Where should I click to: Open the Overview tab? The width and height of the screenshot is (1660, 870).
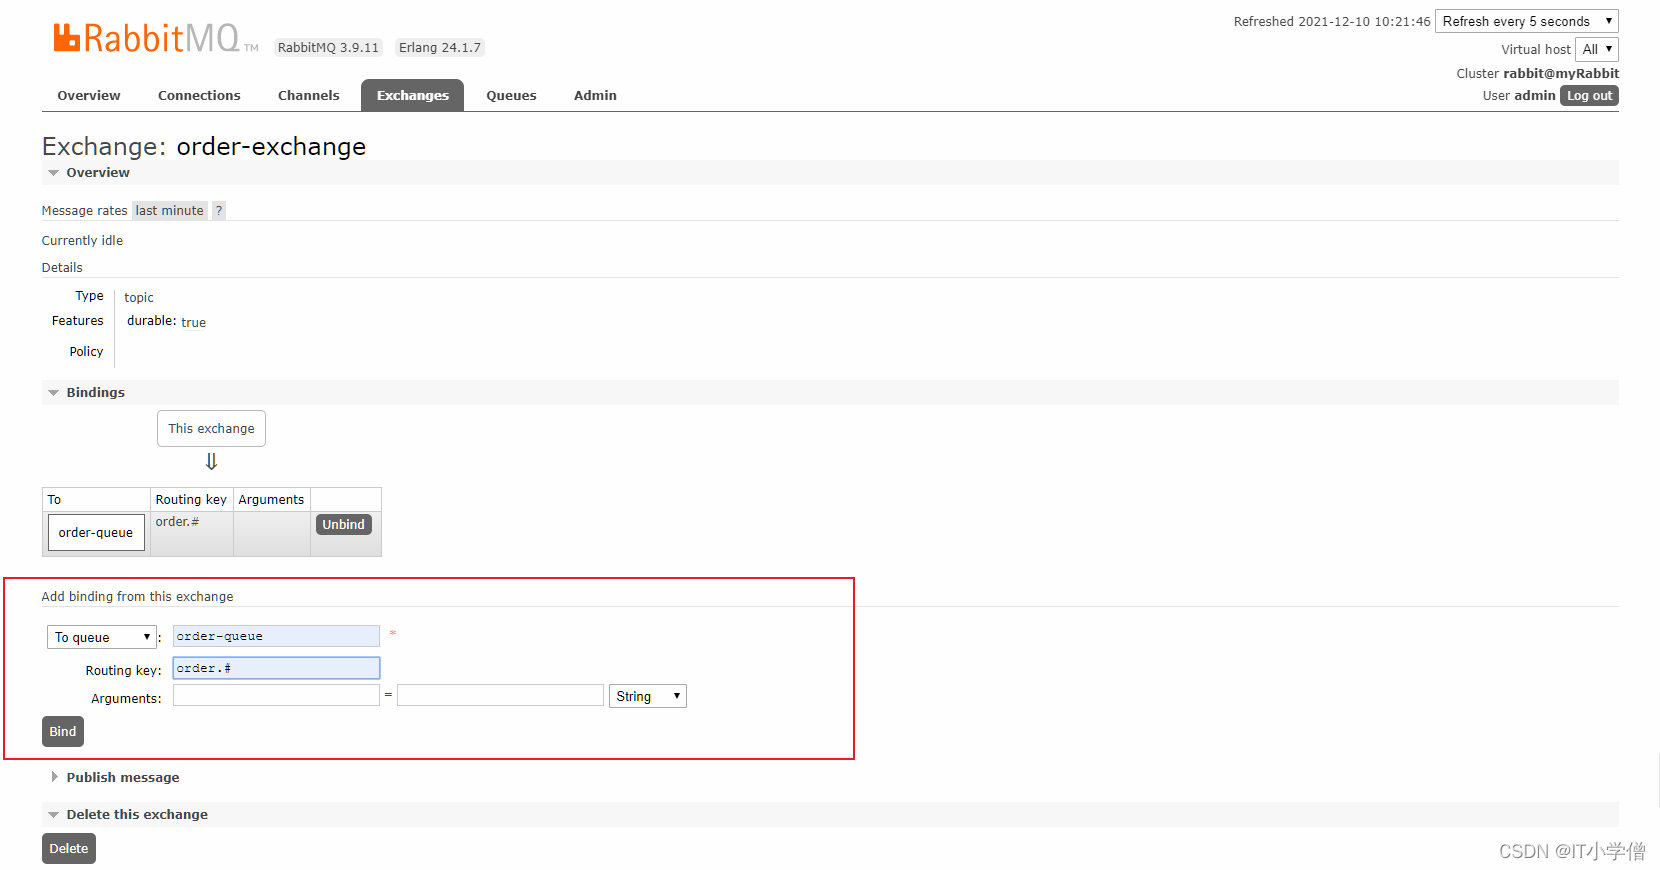coord(89,95)
